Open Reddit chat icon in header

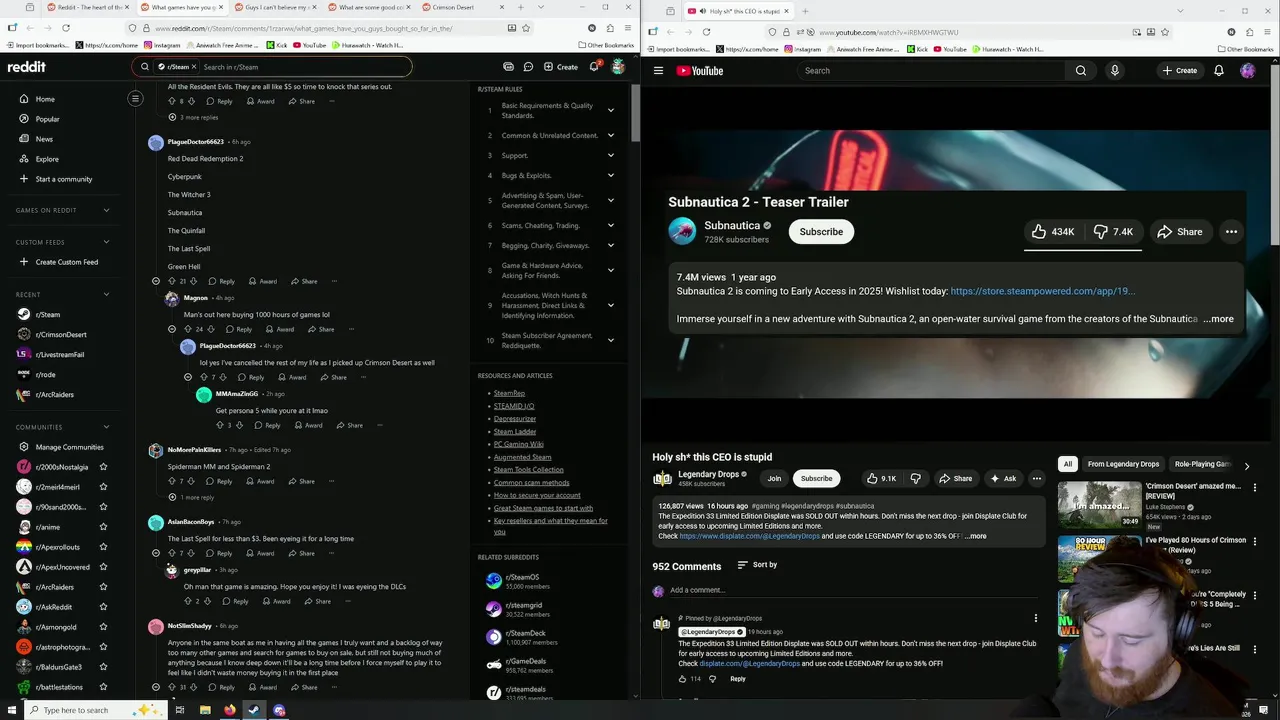(x=528, y=67)
